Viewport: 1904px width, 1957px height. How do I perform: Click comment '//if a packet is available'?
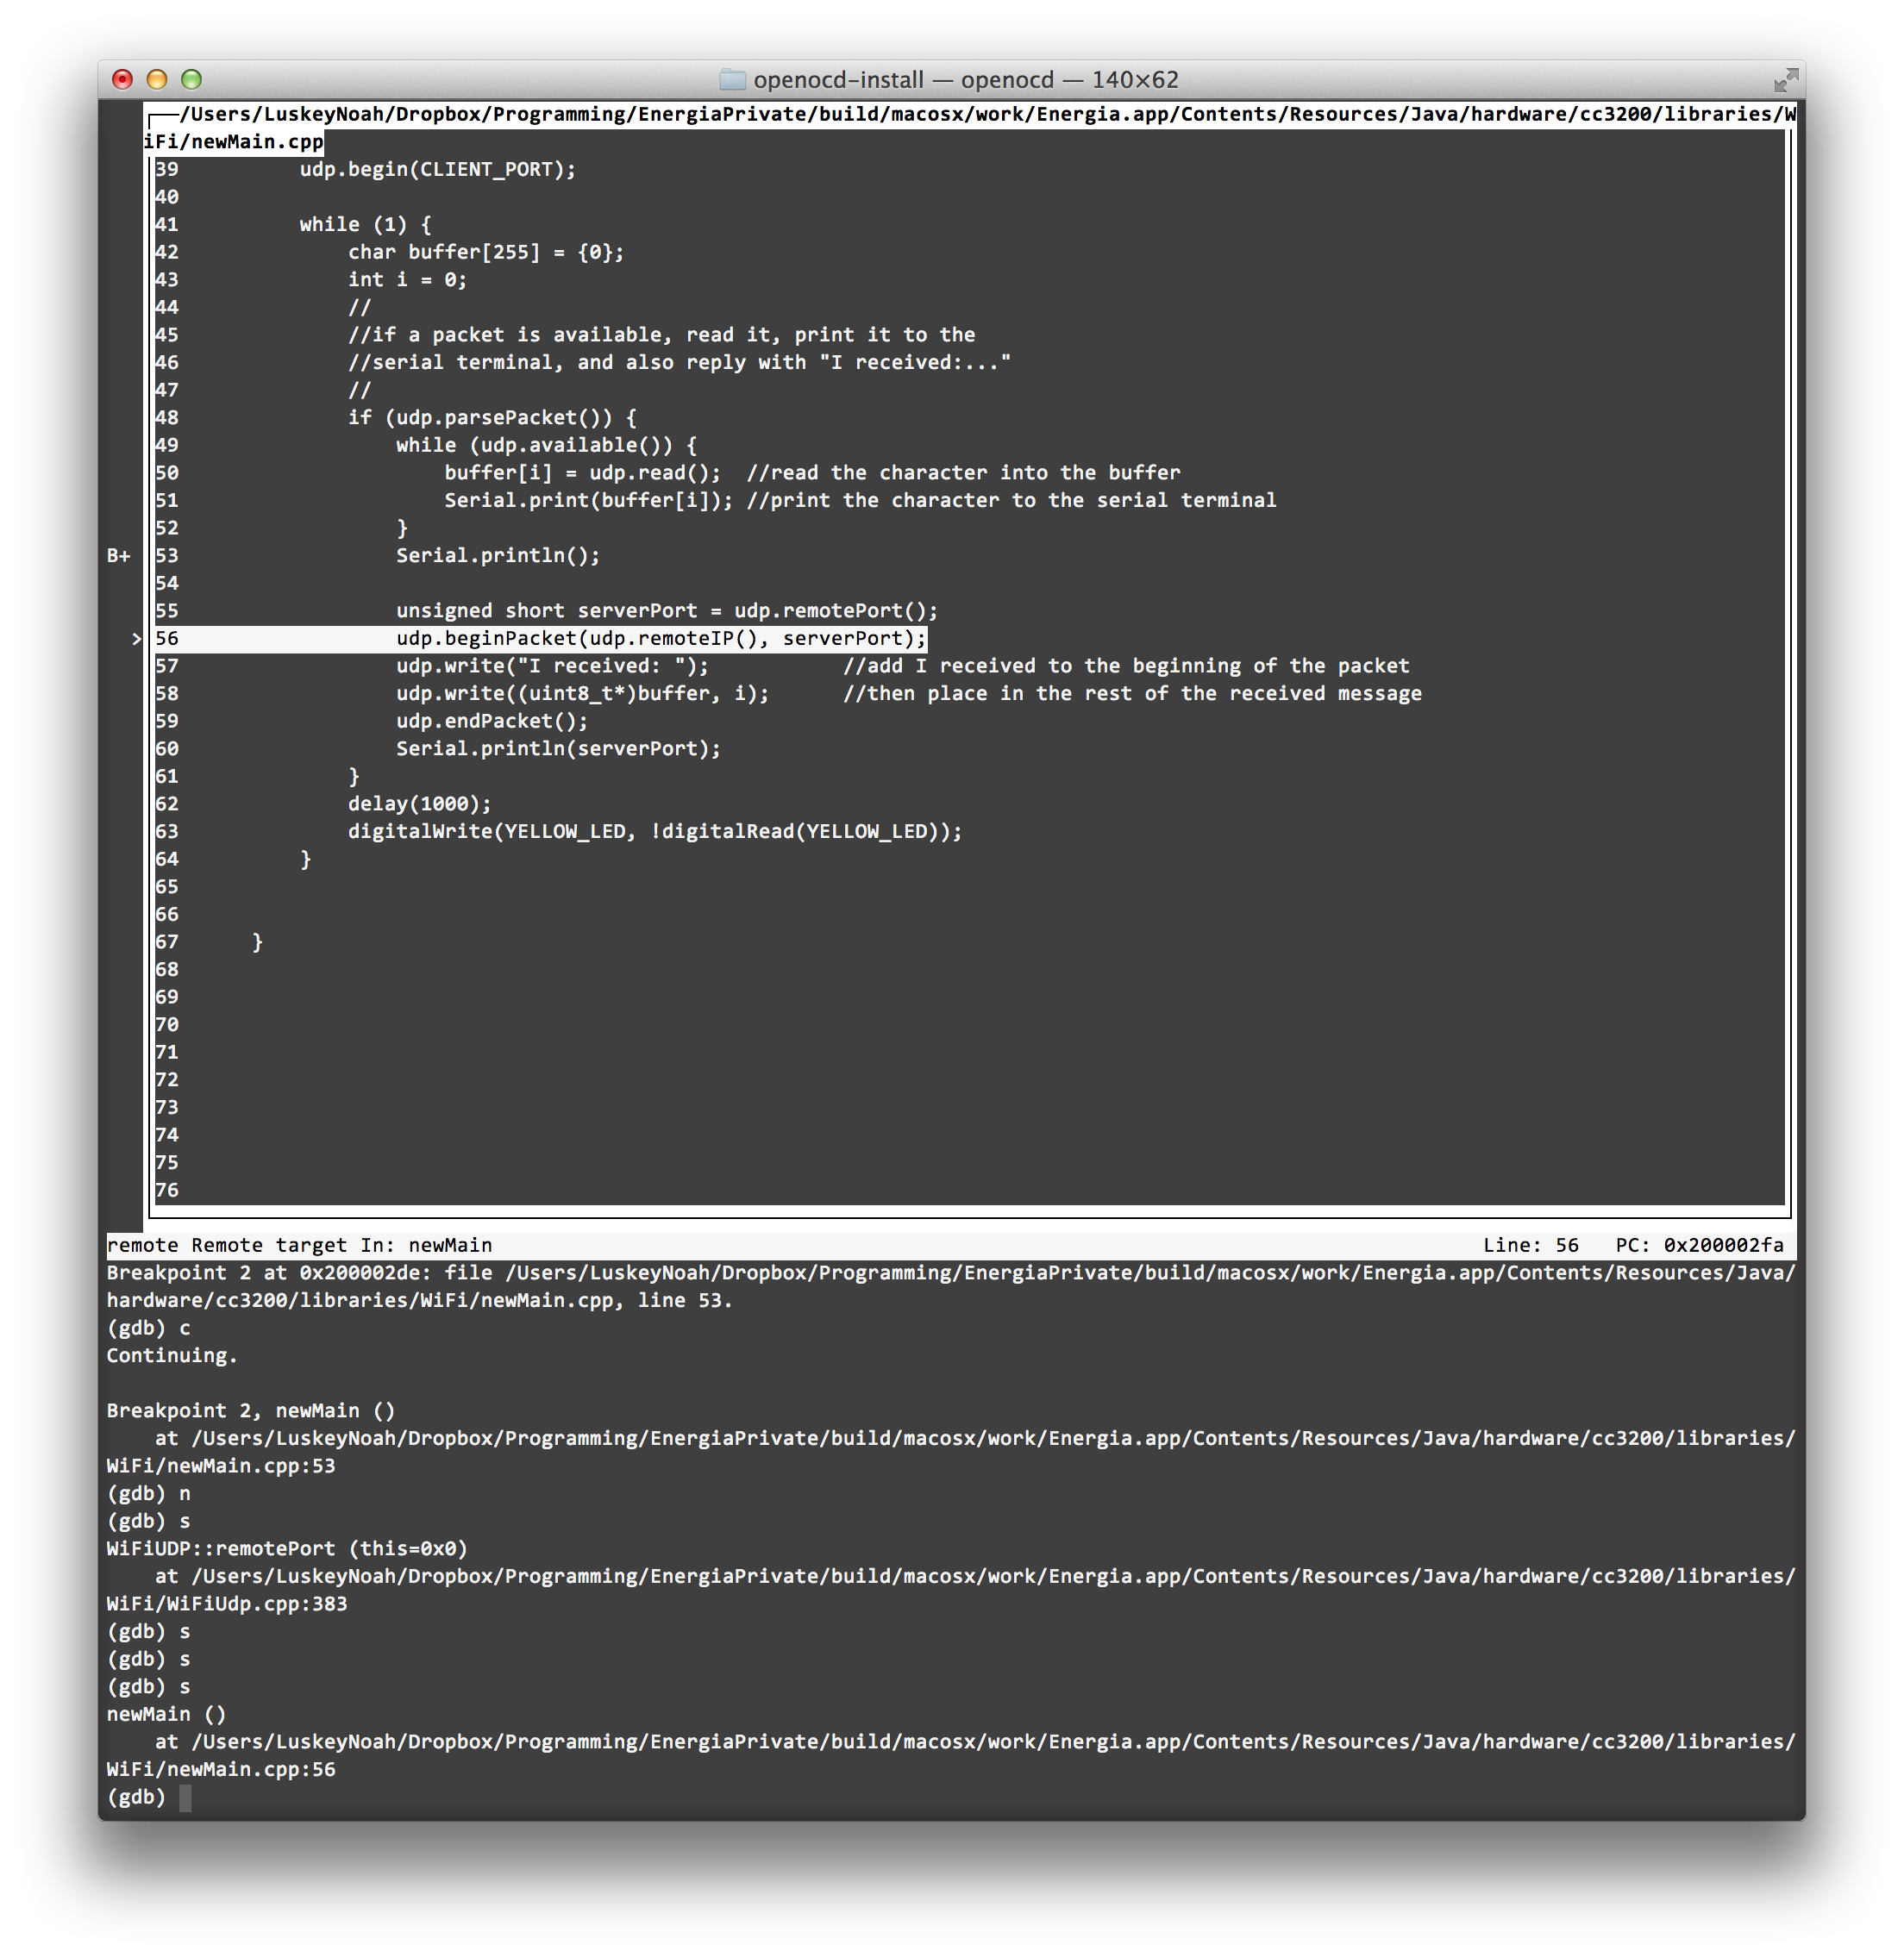click(x=661, y=334)
